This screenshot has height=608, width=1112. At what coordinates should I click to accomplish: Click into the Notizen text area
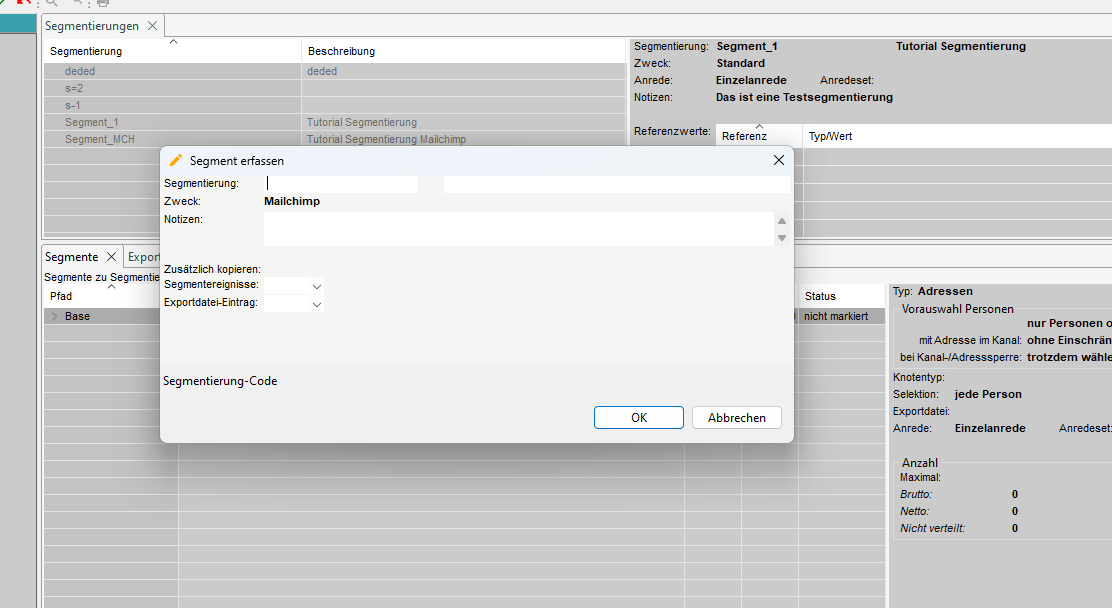517,229
